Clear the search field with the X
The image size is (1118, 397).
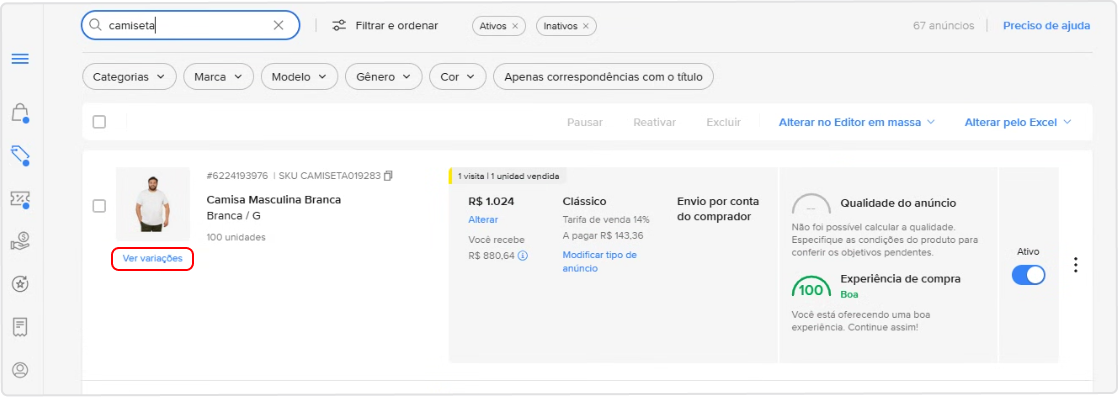tap(279, 26)
